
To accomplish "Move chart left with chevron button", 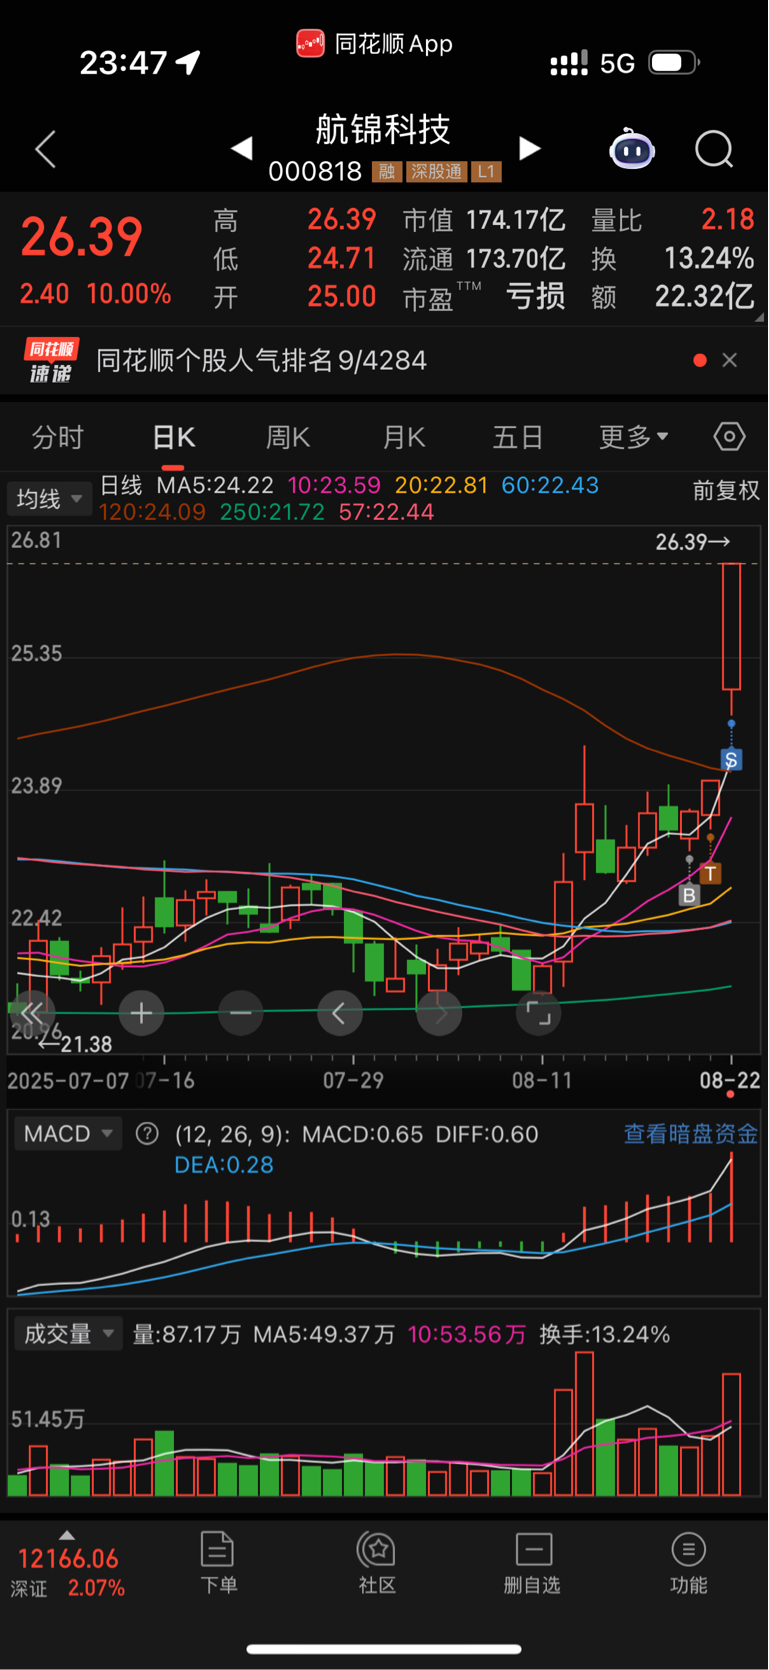I will (x=339, y=1014).
